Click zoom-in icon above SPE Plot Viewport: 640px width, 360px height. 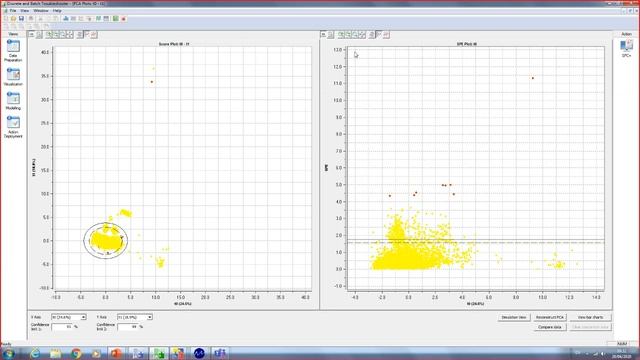click(x=341, y=35)
